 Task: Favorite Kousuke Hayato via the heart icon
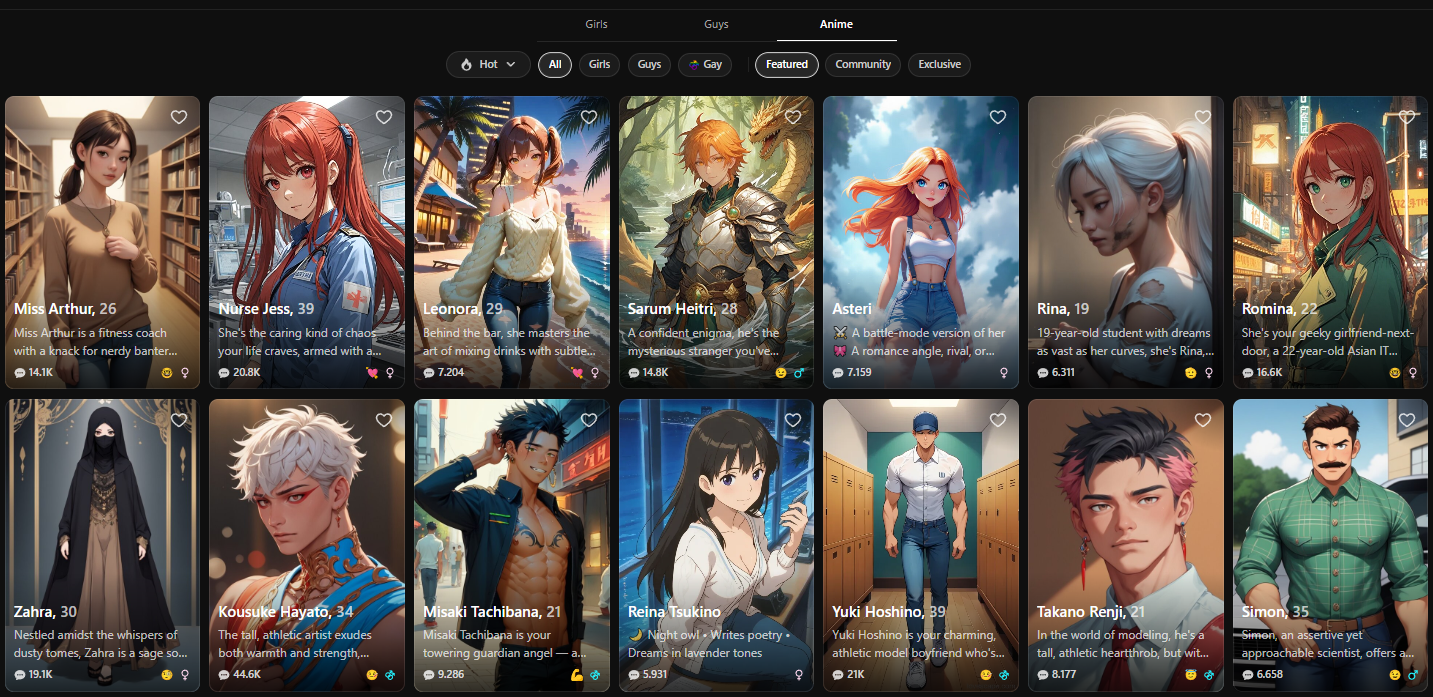(383, 420)
